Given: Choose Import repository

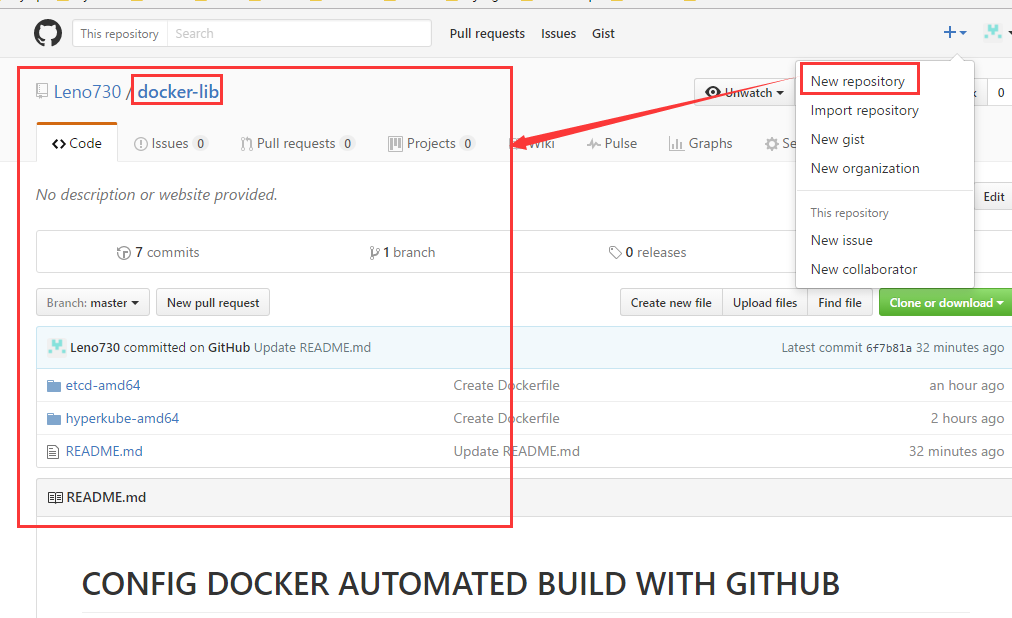Looking at the screenshot, I should click(x=864, y=110).
